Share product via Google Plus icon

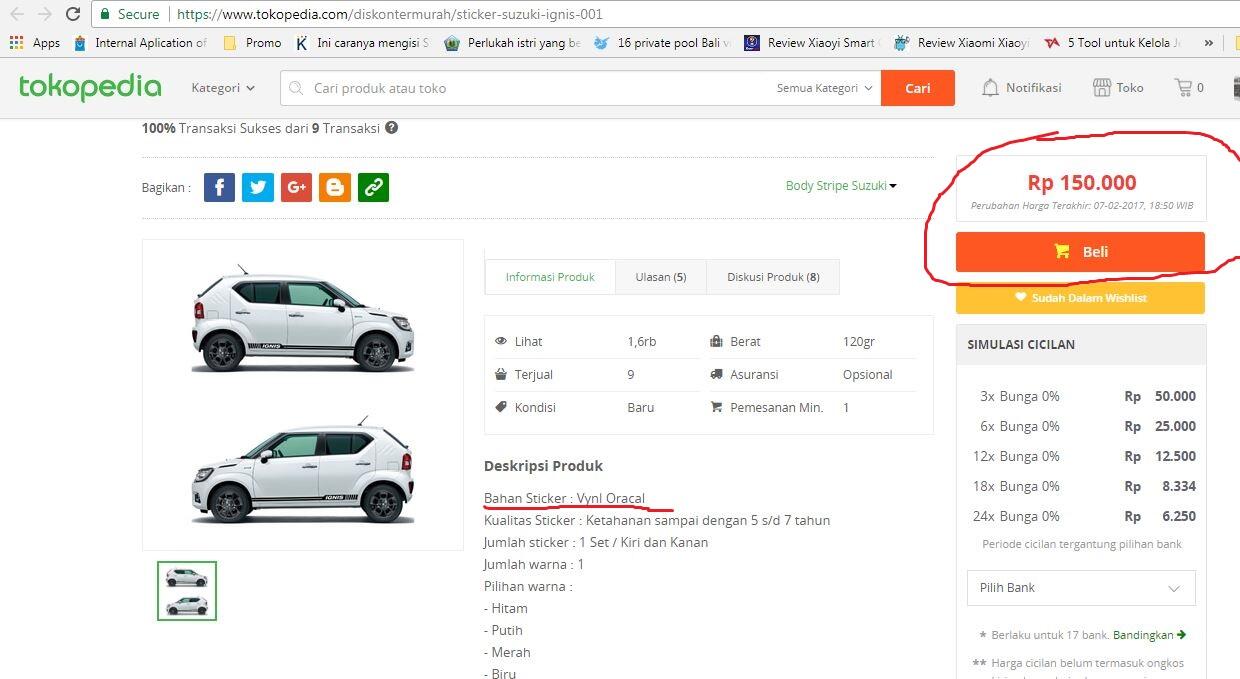pyautogui.click(x=296, y=187)
